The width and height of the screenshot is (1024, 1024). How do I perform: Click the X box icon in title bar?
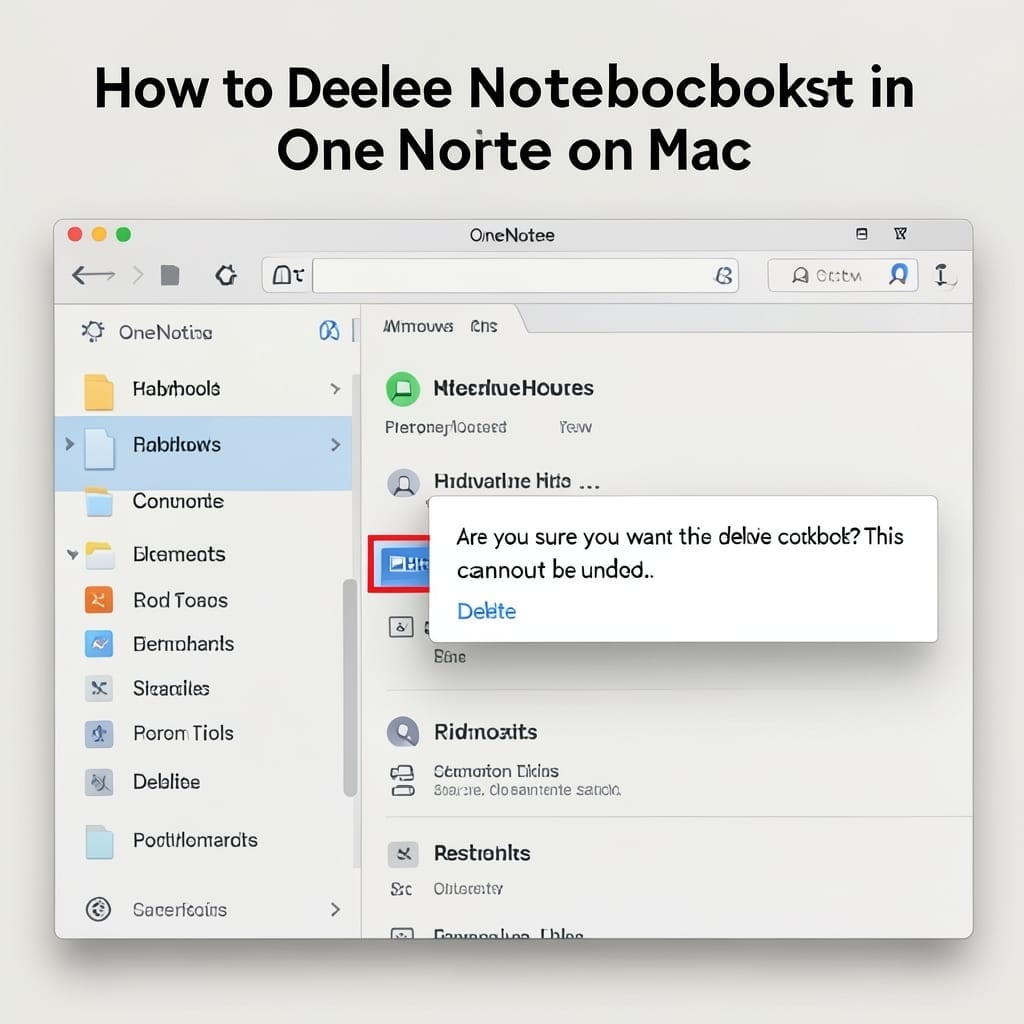(901, 234)
